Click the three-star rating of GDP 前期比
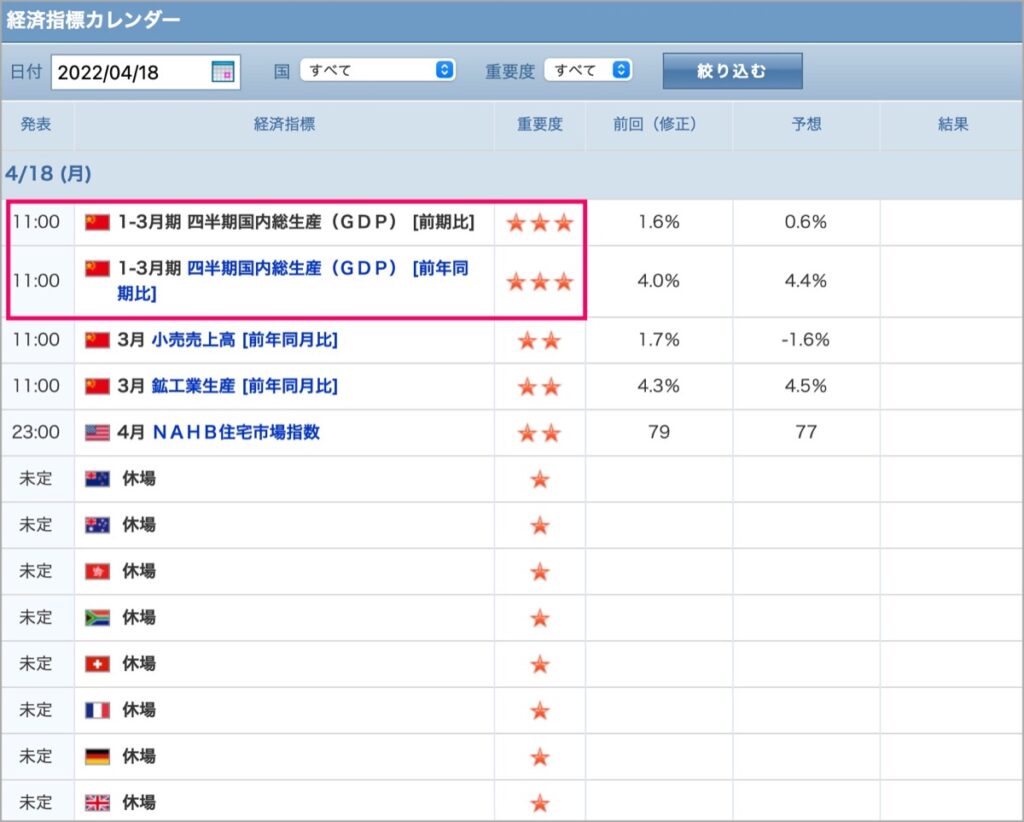The image size is (1024, 822). coord(540,223)
